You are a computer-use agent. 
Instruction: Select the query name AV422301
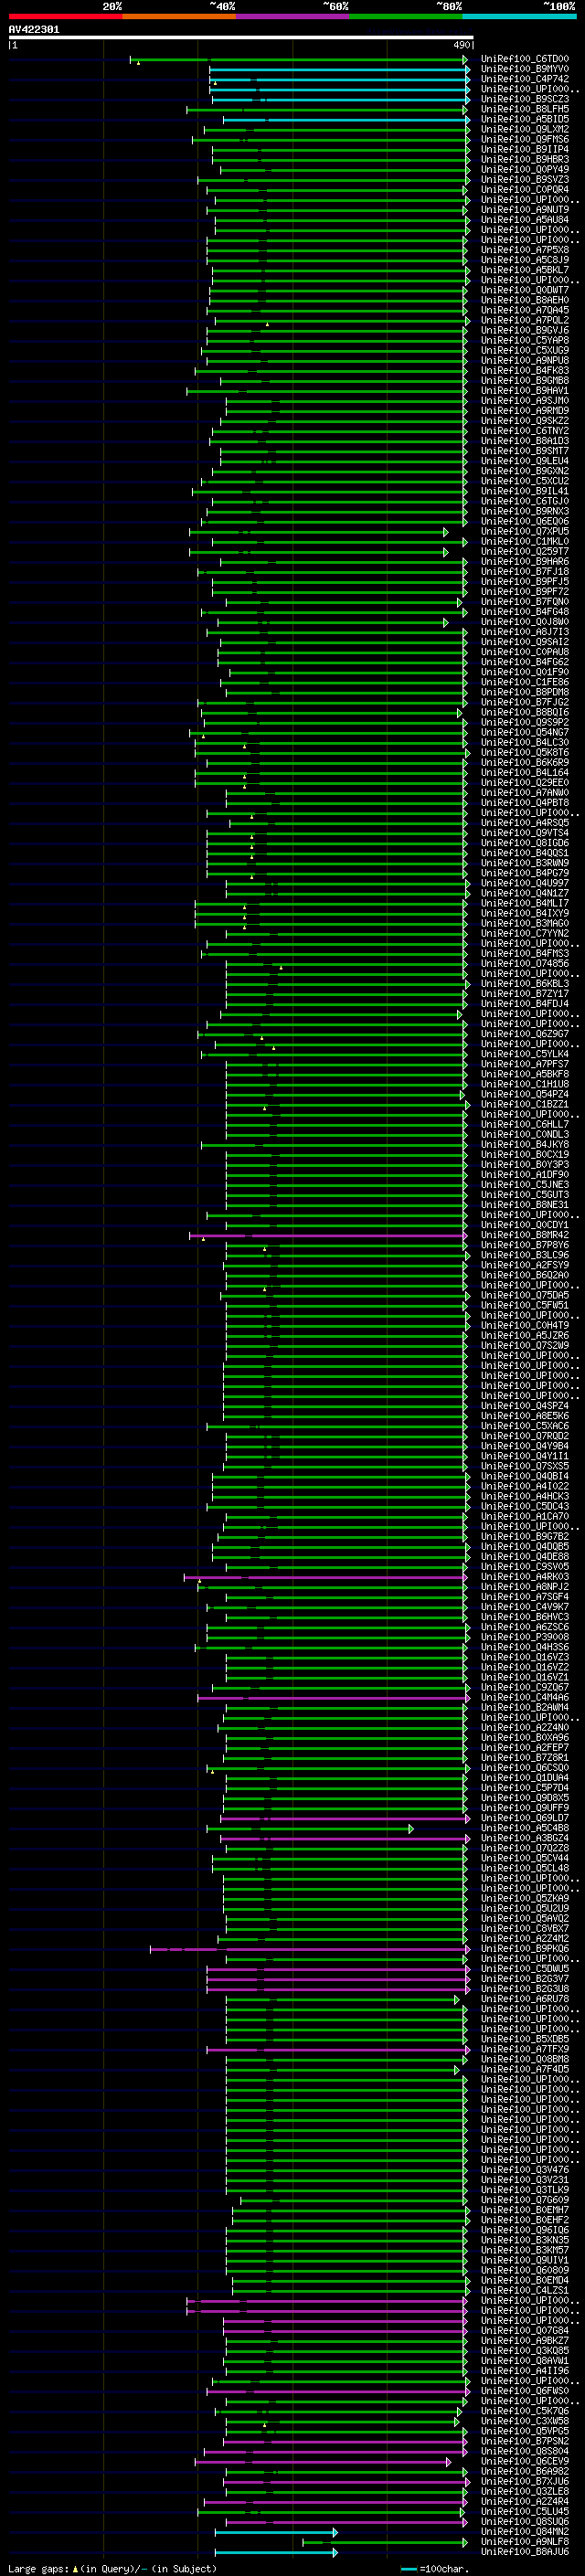tap(34, 30)
